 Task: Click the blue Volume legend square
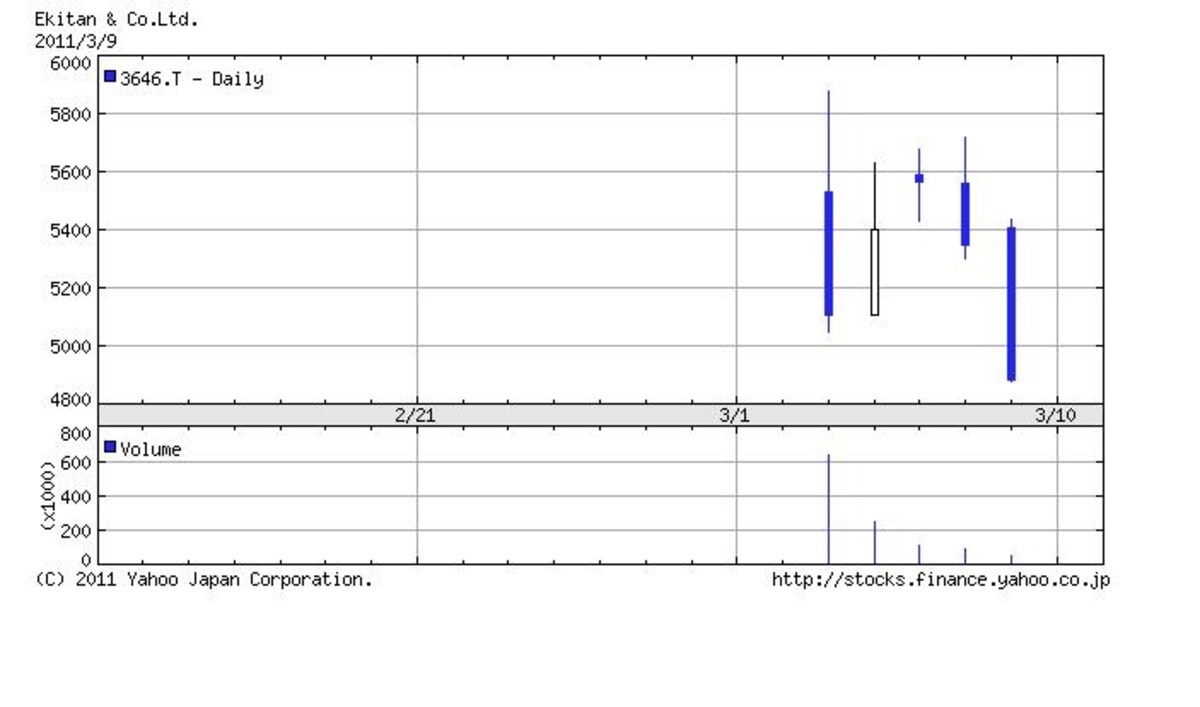(110, 447)
